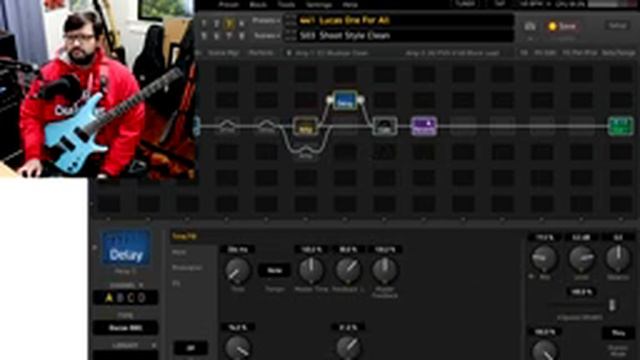This screenshot has height=360, width=640.
Task: Select the second shunt before the Amp block
Action: (266, 127)
